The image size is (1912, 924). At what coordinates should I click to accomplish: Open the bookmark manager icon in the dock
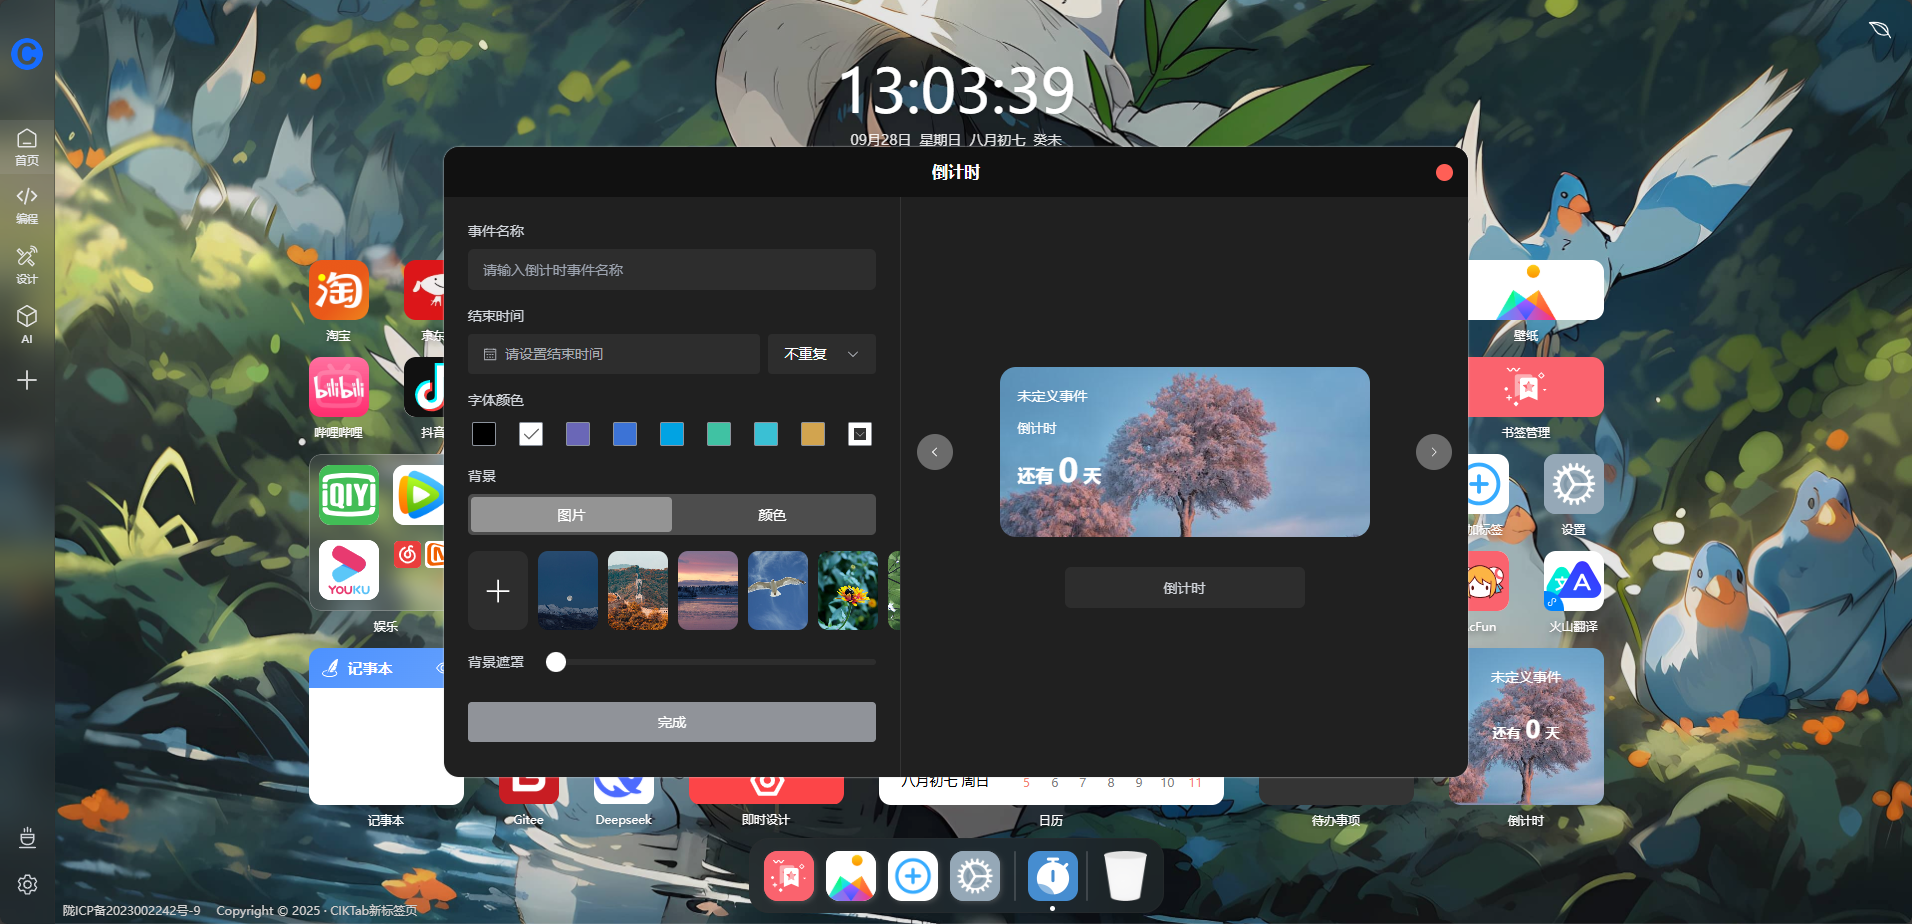[x=789, y=876]
